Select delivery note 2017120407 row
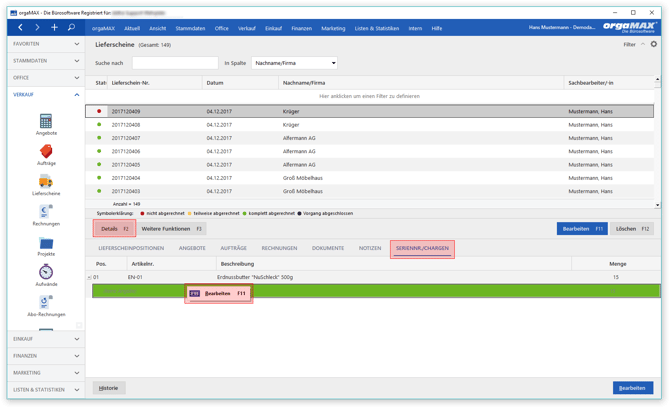Image resolution: width=670 pixels, height=408 pixels. (x=369, y=138)
